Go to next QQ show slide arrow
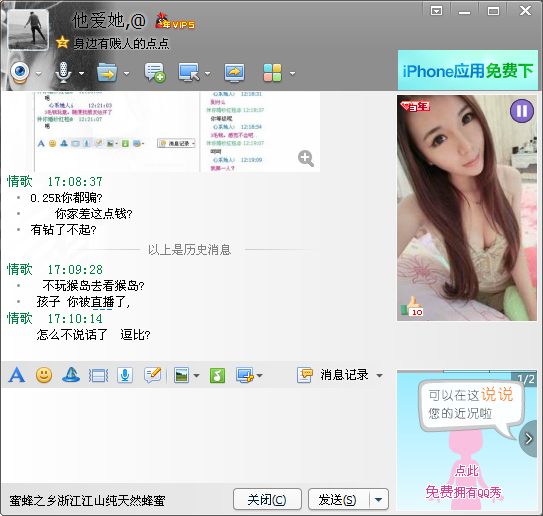Screen dimensions: 543x516 point(529,438)
